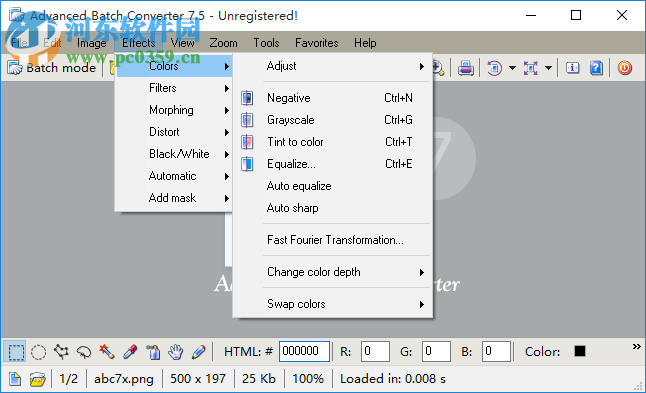Select the eyedropper color picker tool

click(x=130, y=352)
